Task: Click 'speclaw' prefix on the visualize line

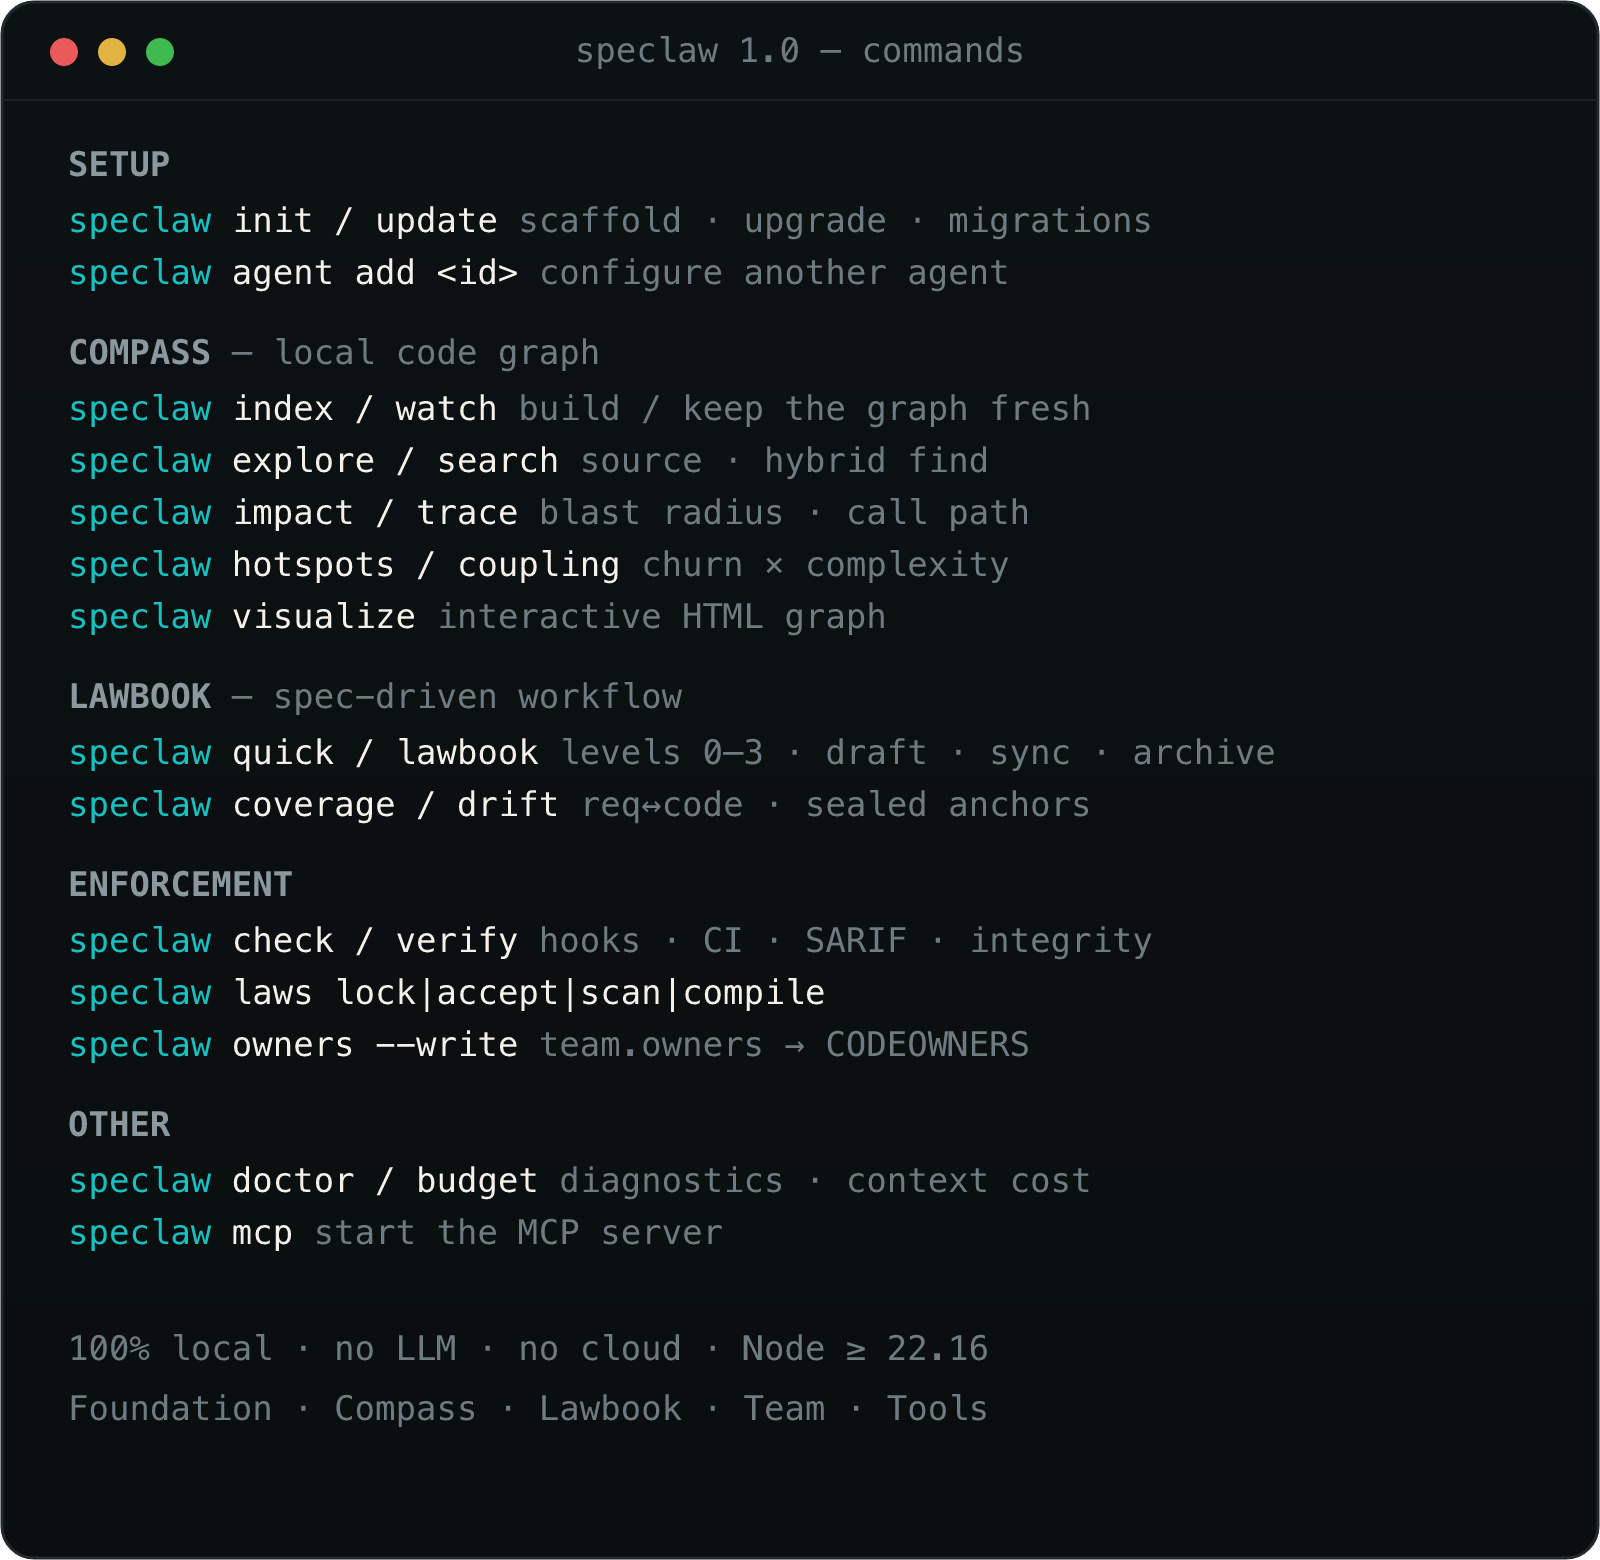Action: [x=140, y=617]
